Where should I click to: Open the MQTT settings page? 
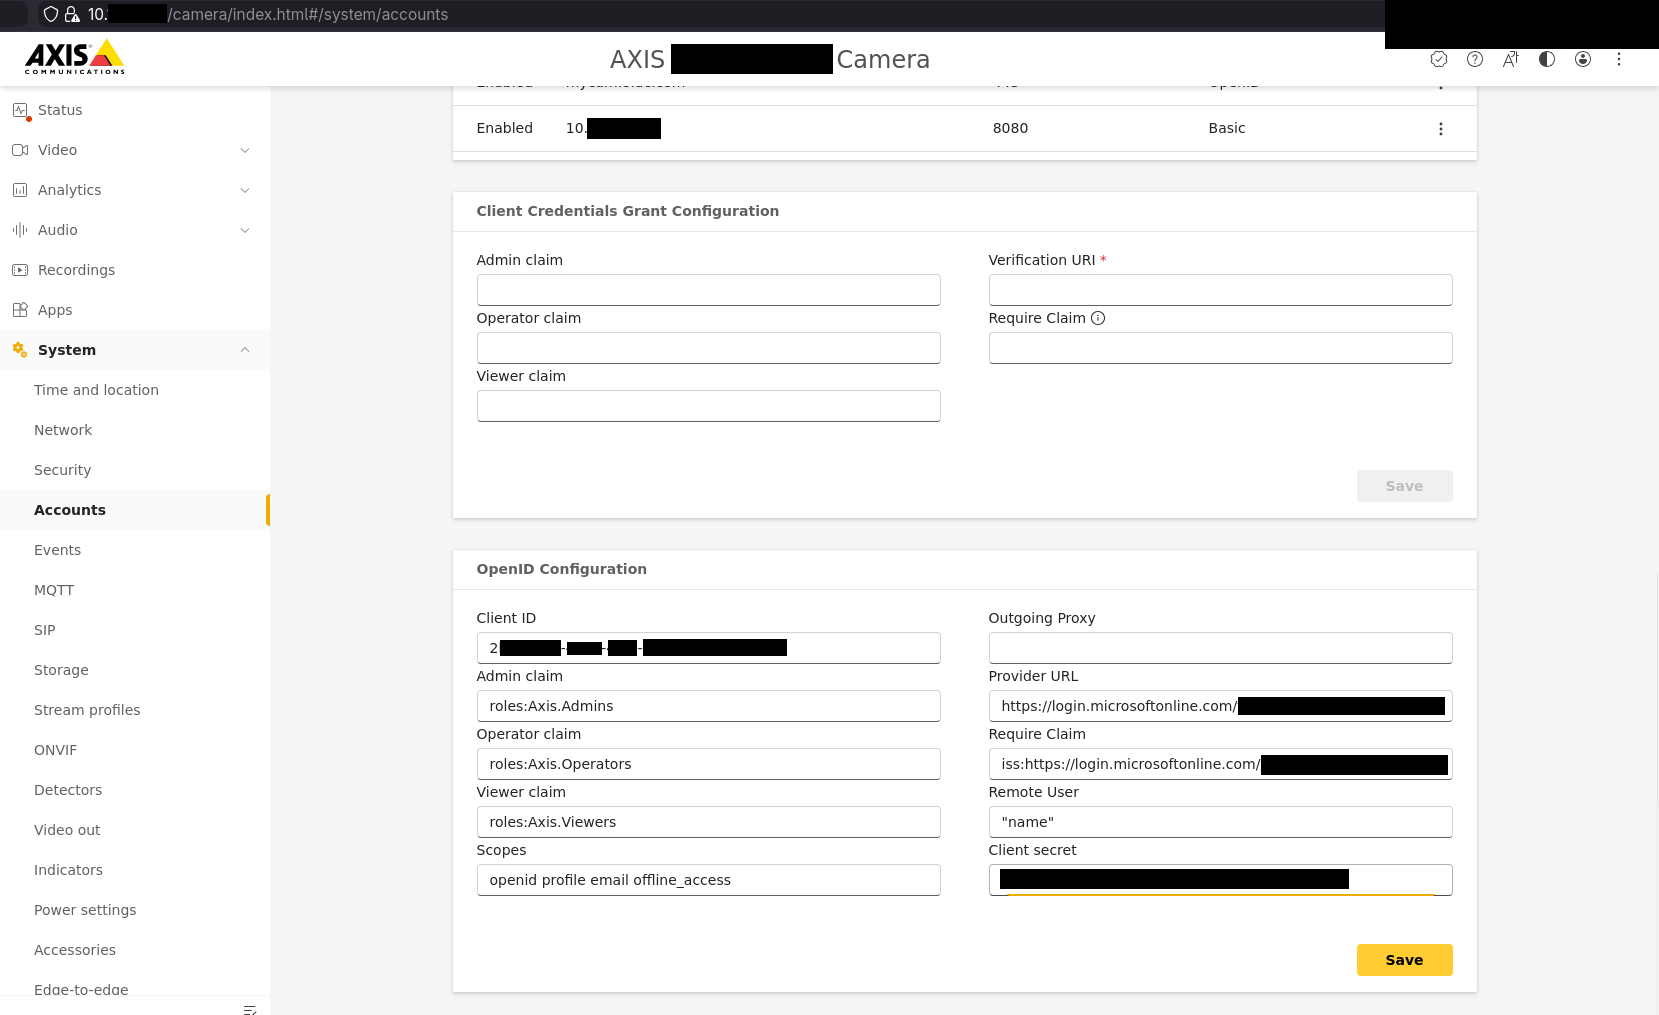[54, 590]
